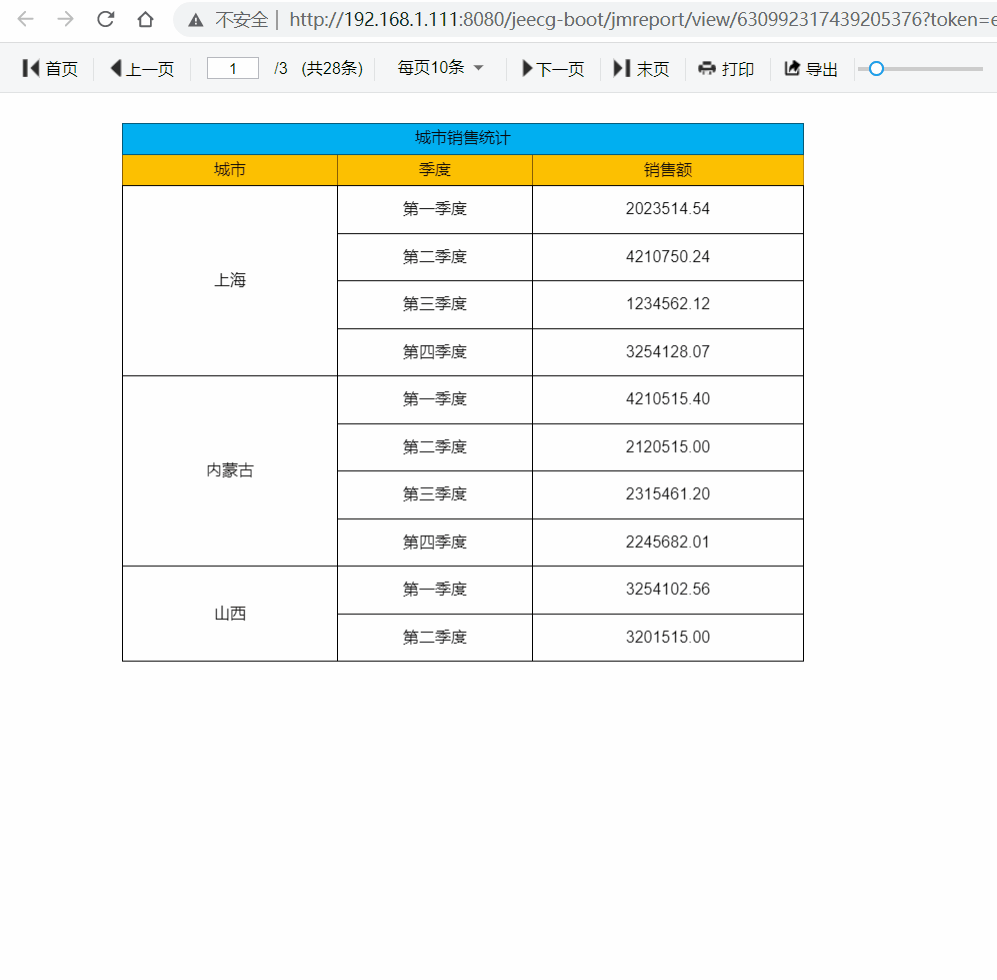997x980 pixels.
Task: Click 第一季度 in the 4210515.40 row
Action: pos(435,399)
